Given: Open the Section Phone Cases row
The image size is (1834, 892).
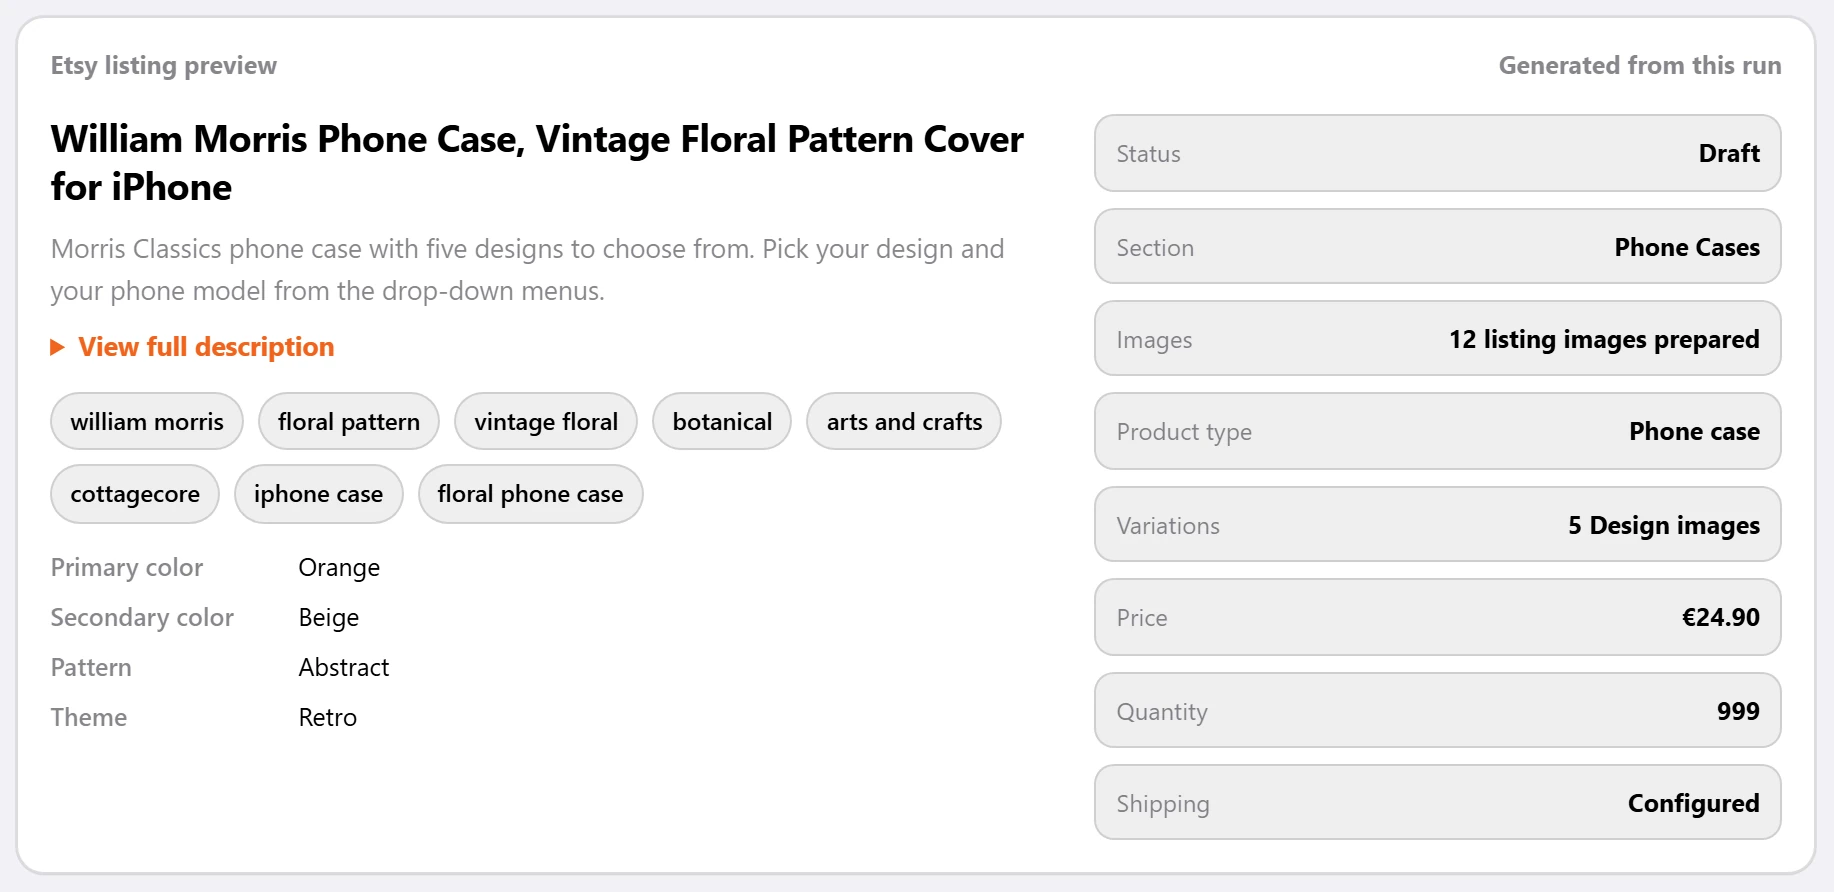Looking at the screenshot, I should (1438, 247).
